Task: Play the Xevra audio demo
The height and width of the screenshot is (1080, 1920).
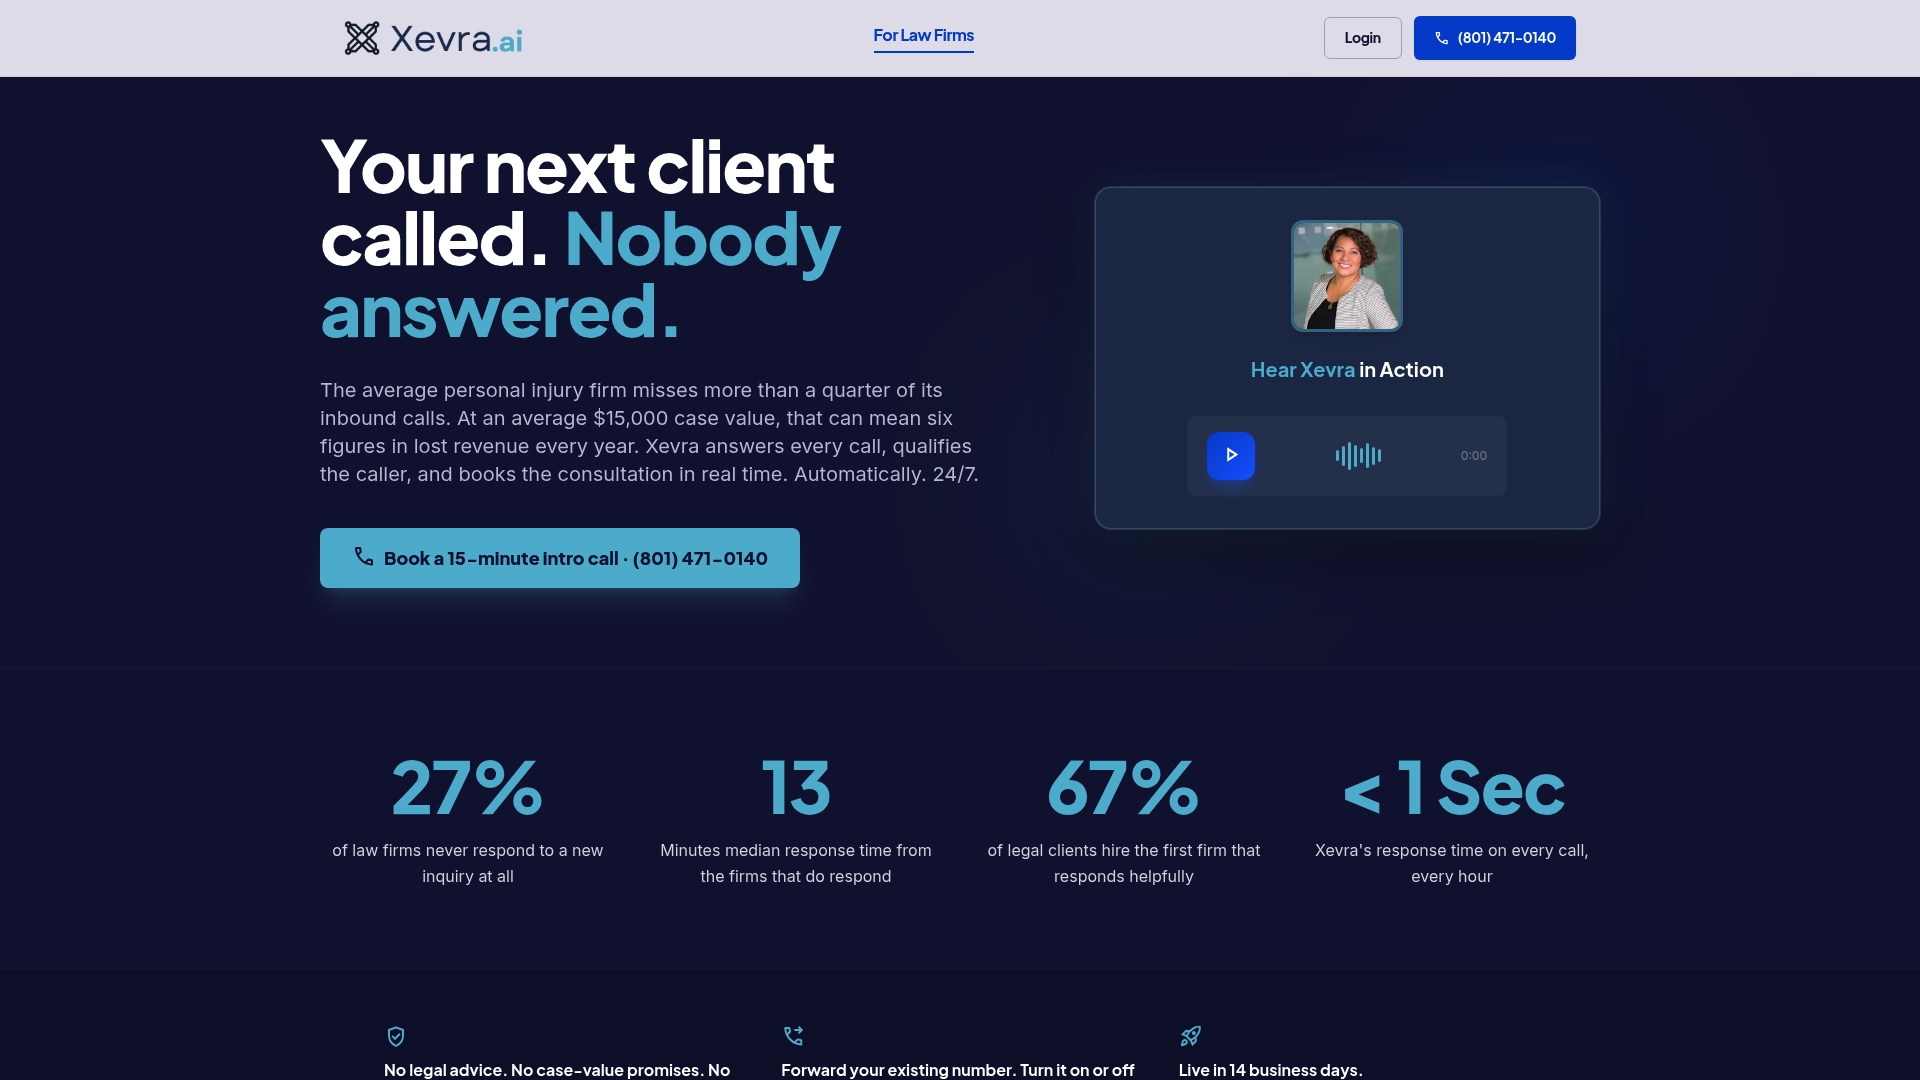Action: click(x=1230, y=456)
